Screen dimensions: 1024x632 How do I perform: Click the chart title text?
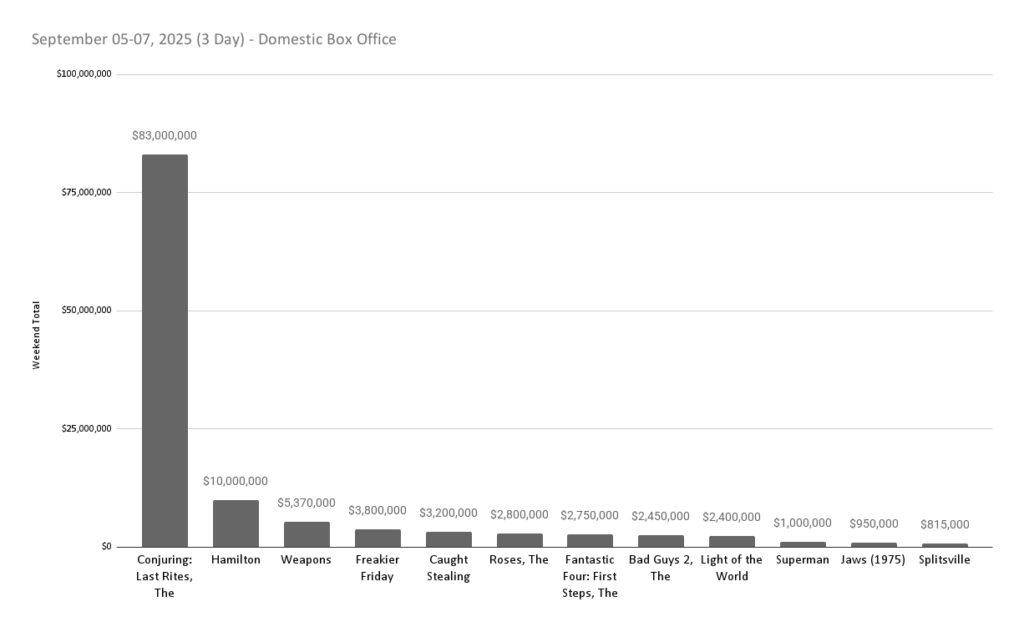pos(213,40)
